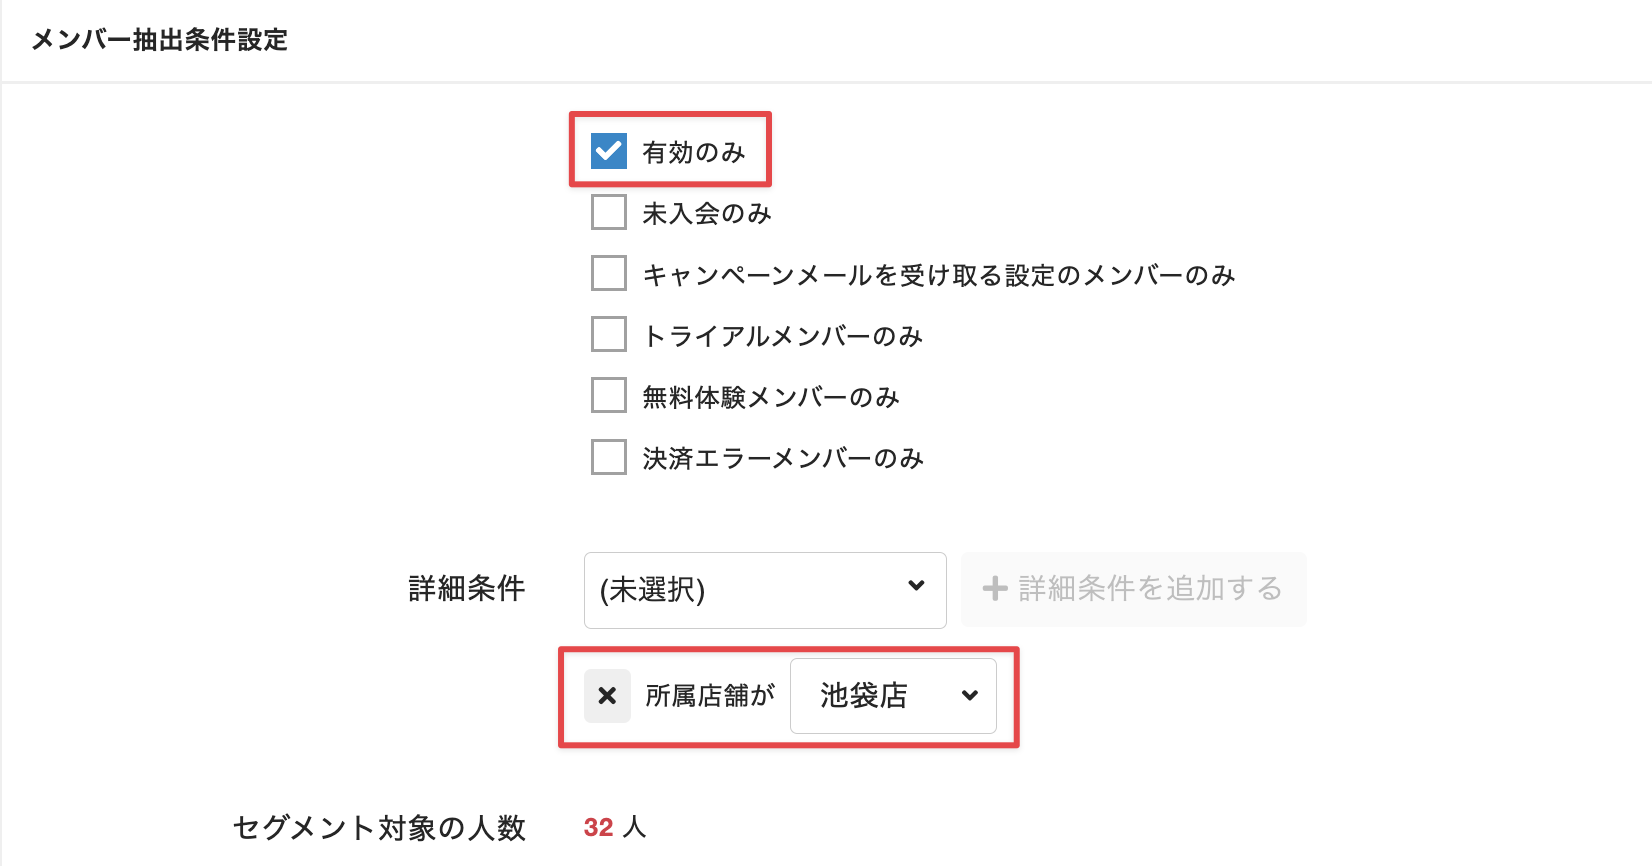Expand the 池袋店 store dropdown
The height and width of the screenshot is (866, 1652).
(892, 696)
